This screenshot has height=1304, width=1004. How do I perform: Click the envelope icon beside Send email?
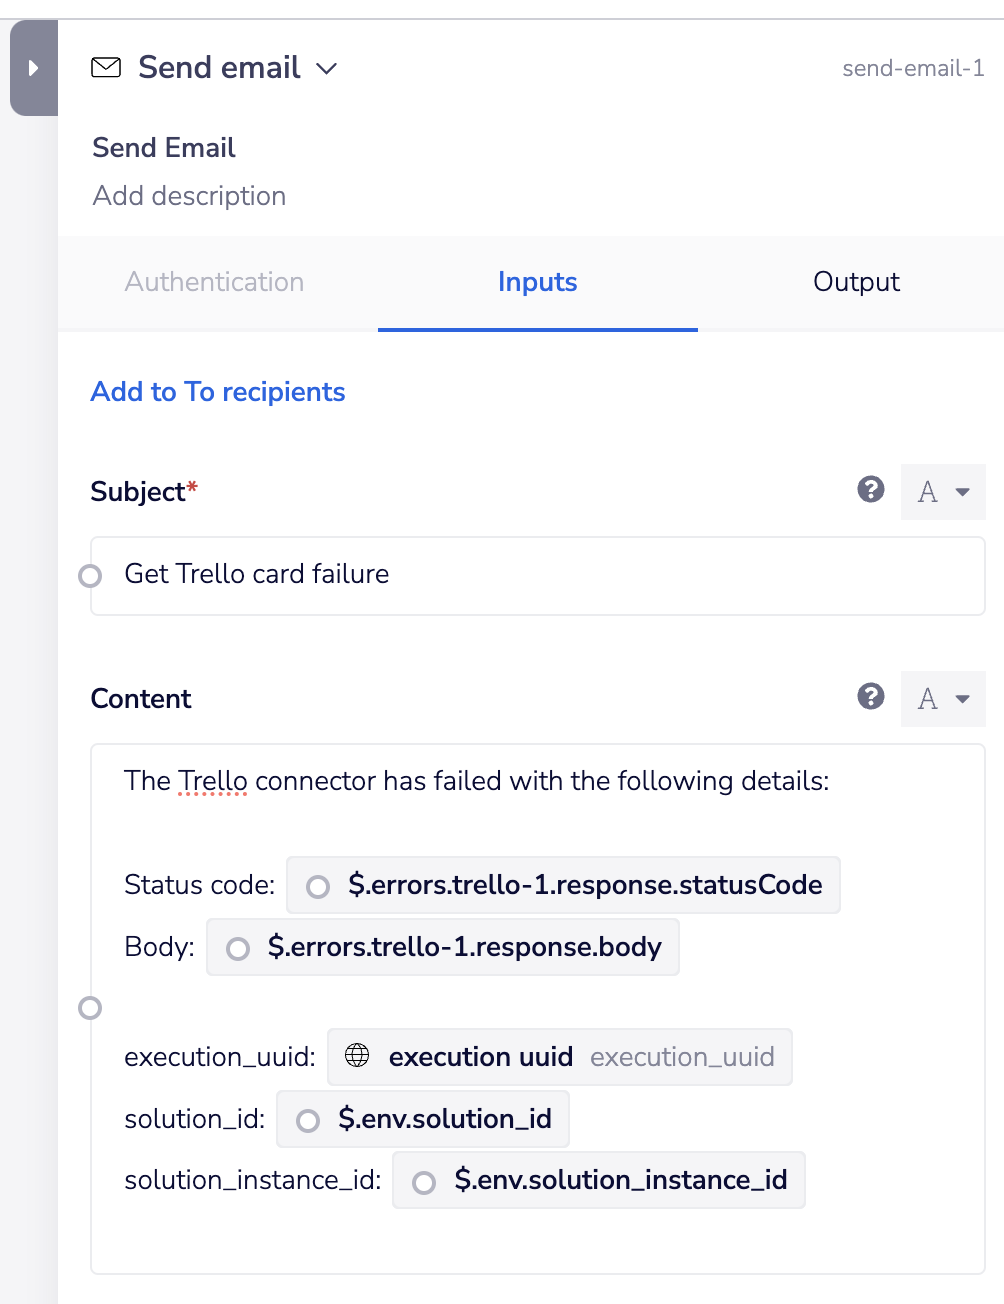[106, 68]
